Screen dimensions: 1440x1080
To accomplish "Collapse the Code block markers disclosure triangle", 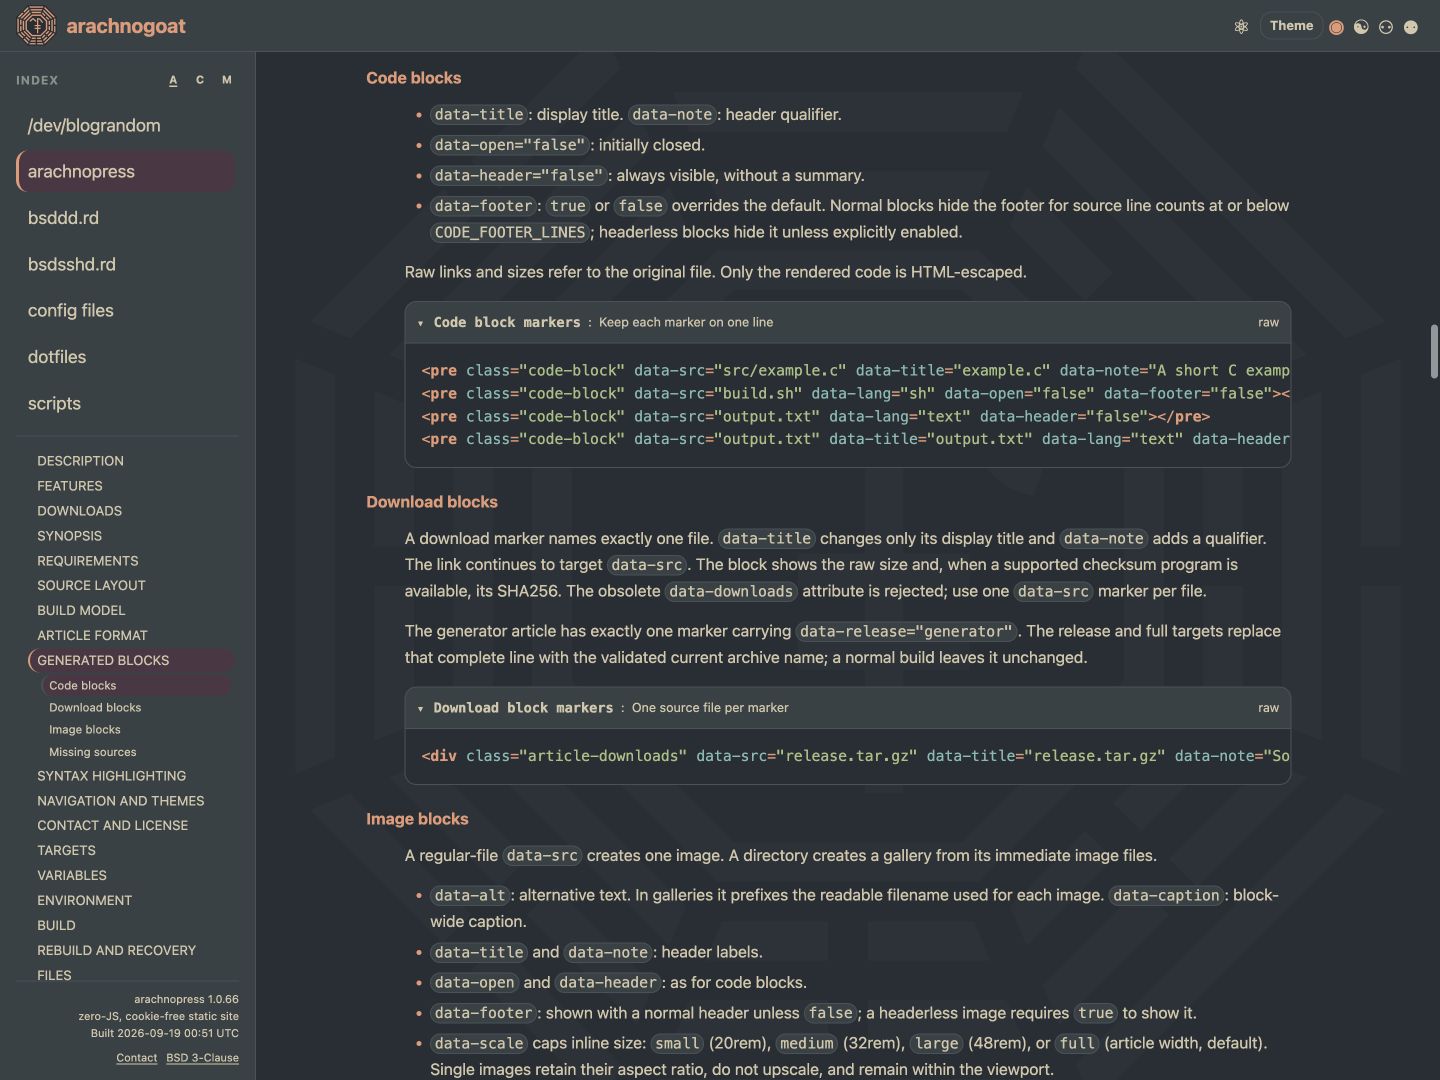I will [420, 323].
